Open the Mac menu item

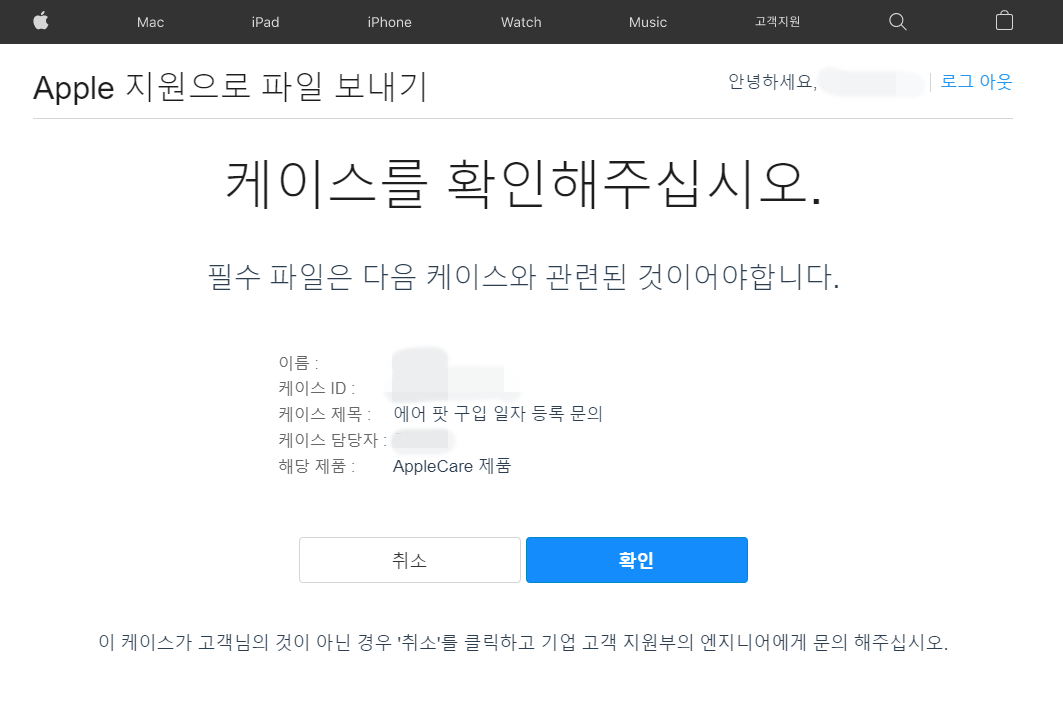[151, 22]
